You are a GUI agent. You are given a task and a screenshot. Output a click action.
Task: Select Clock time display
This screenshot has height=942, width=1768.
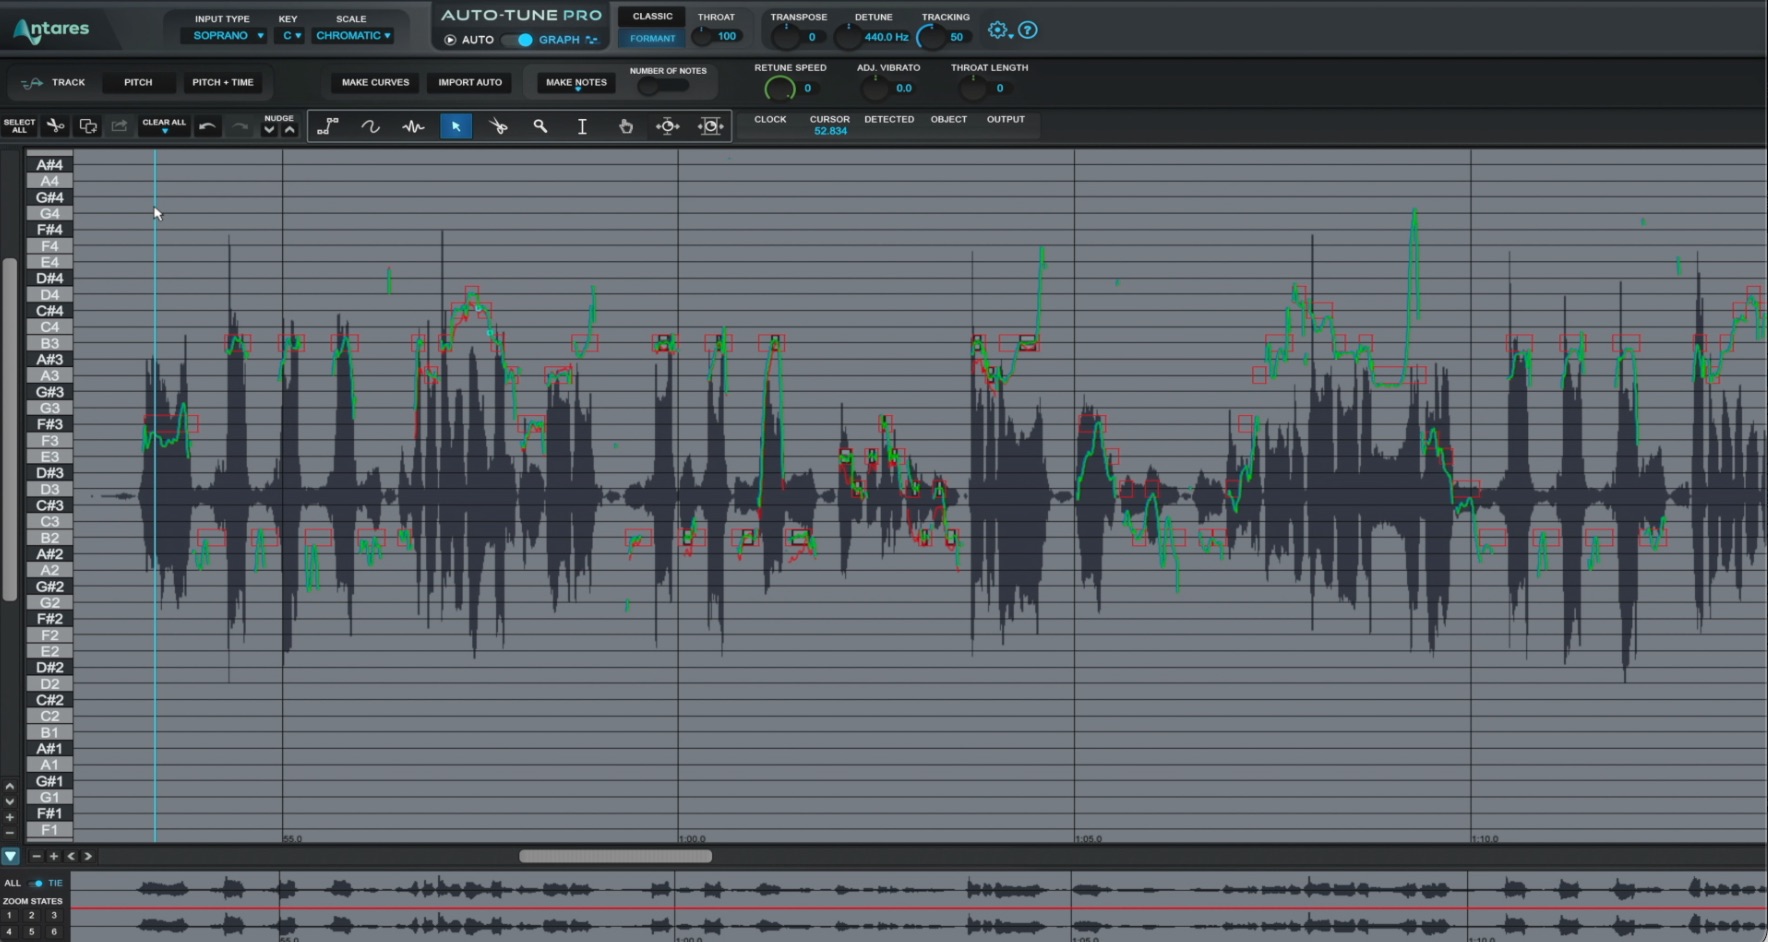click(770, 119)
